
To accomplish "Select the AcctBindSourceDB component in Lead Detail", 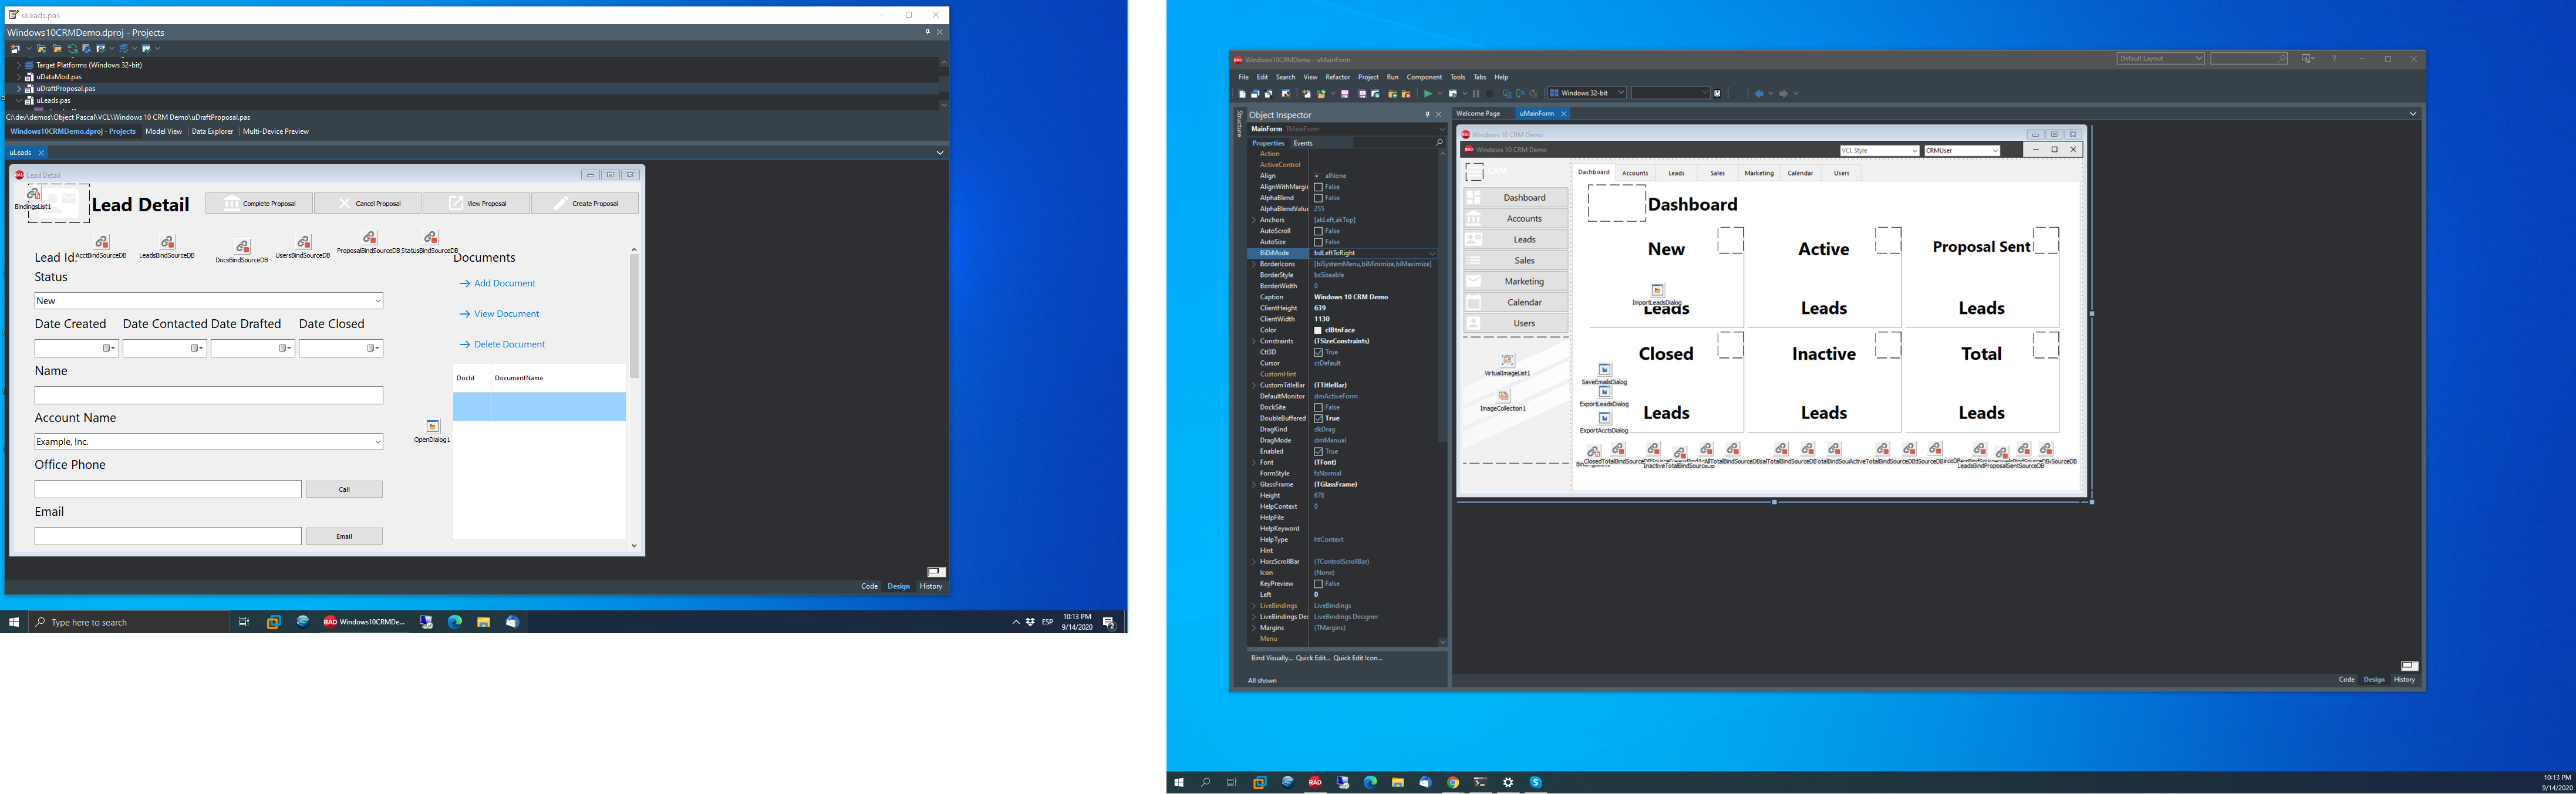I will [102, 243].
